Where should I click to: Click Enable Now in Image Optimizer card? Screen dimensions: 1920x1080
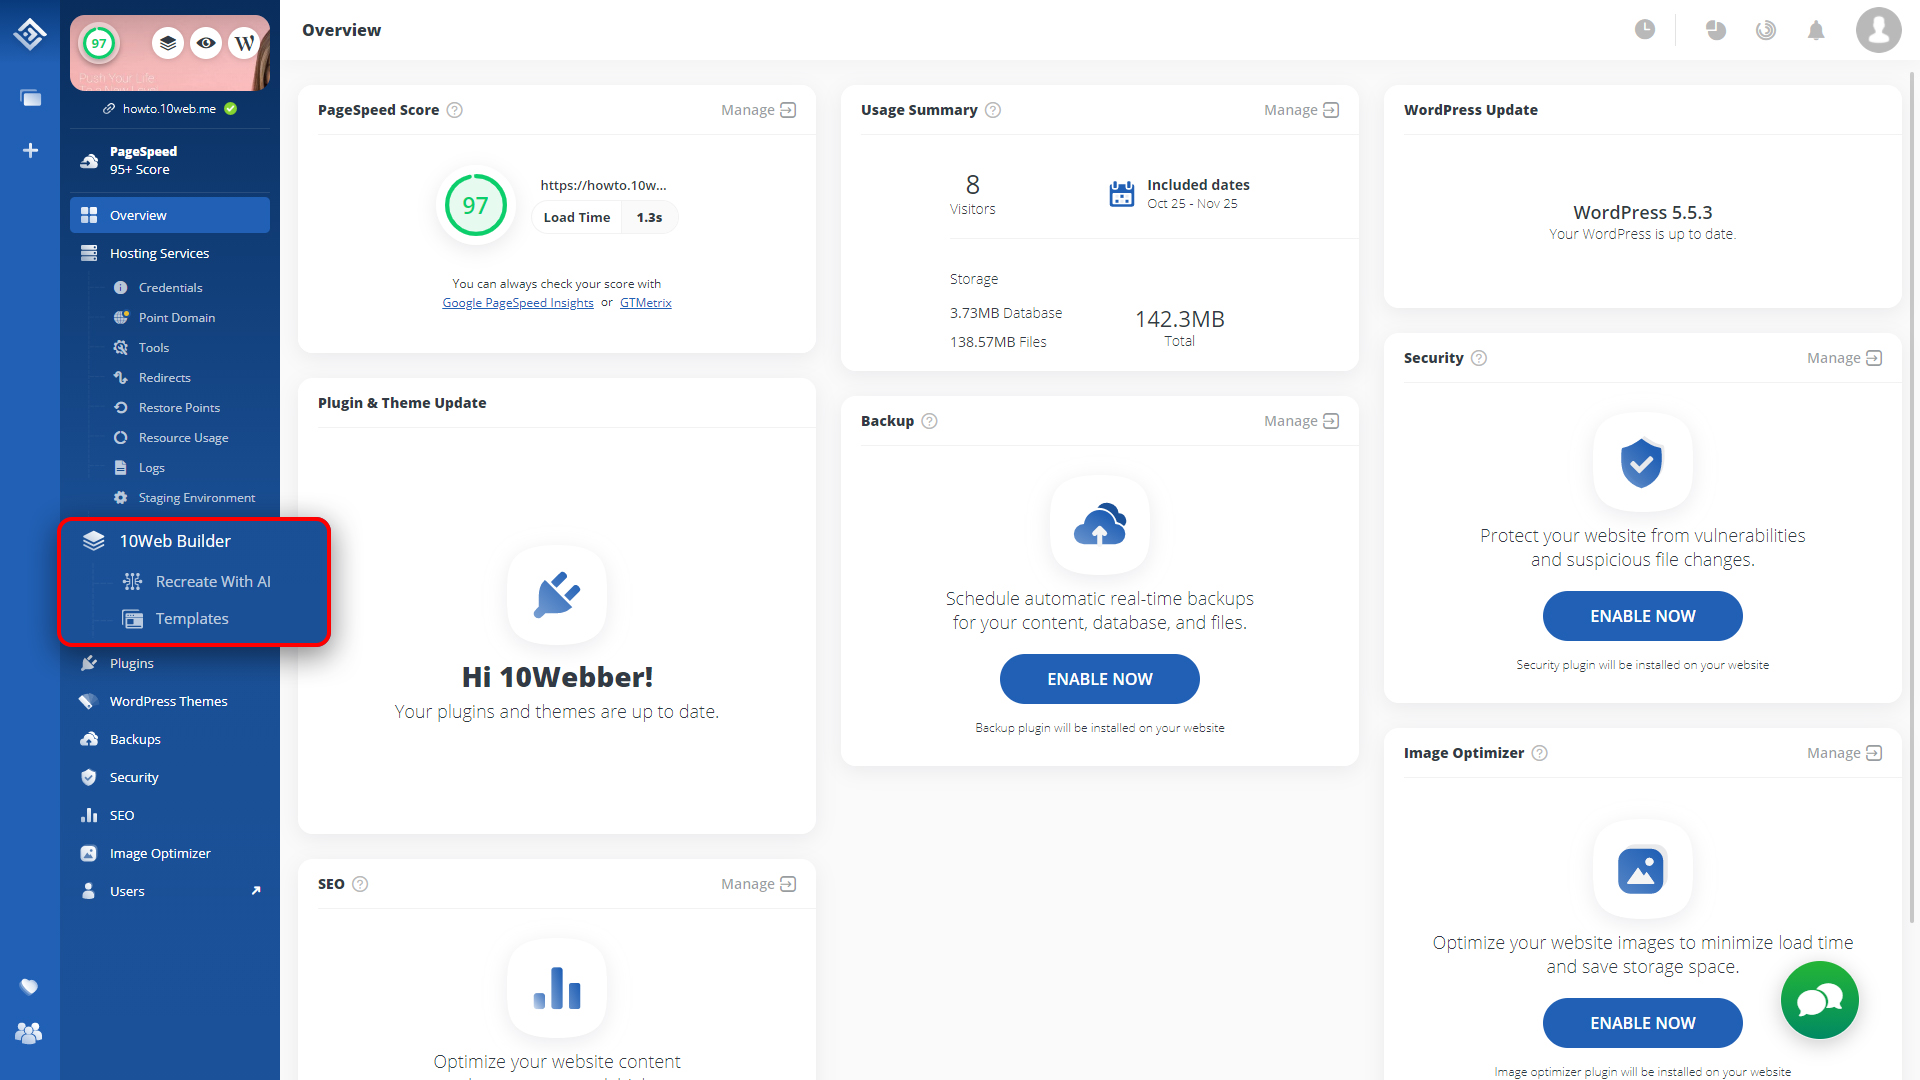[x=1642, y=1023]
